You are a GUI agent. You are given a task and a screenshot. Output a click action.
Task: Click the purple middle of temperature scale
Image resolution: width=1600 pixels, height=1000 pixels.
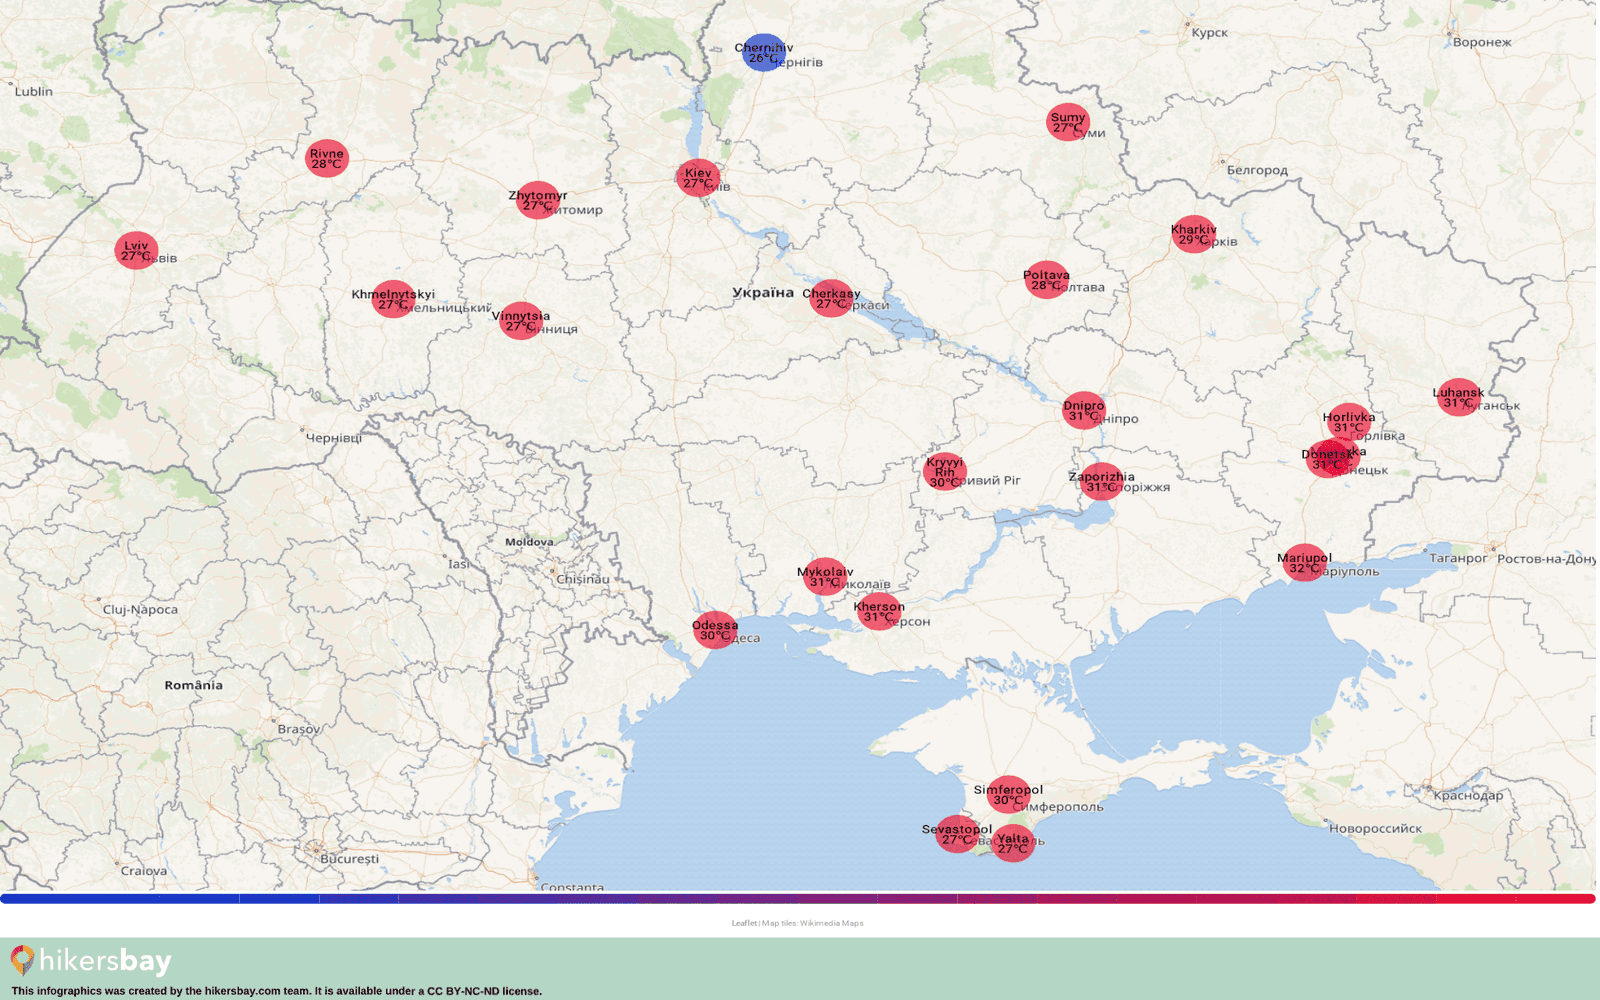coord(798,899)
